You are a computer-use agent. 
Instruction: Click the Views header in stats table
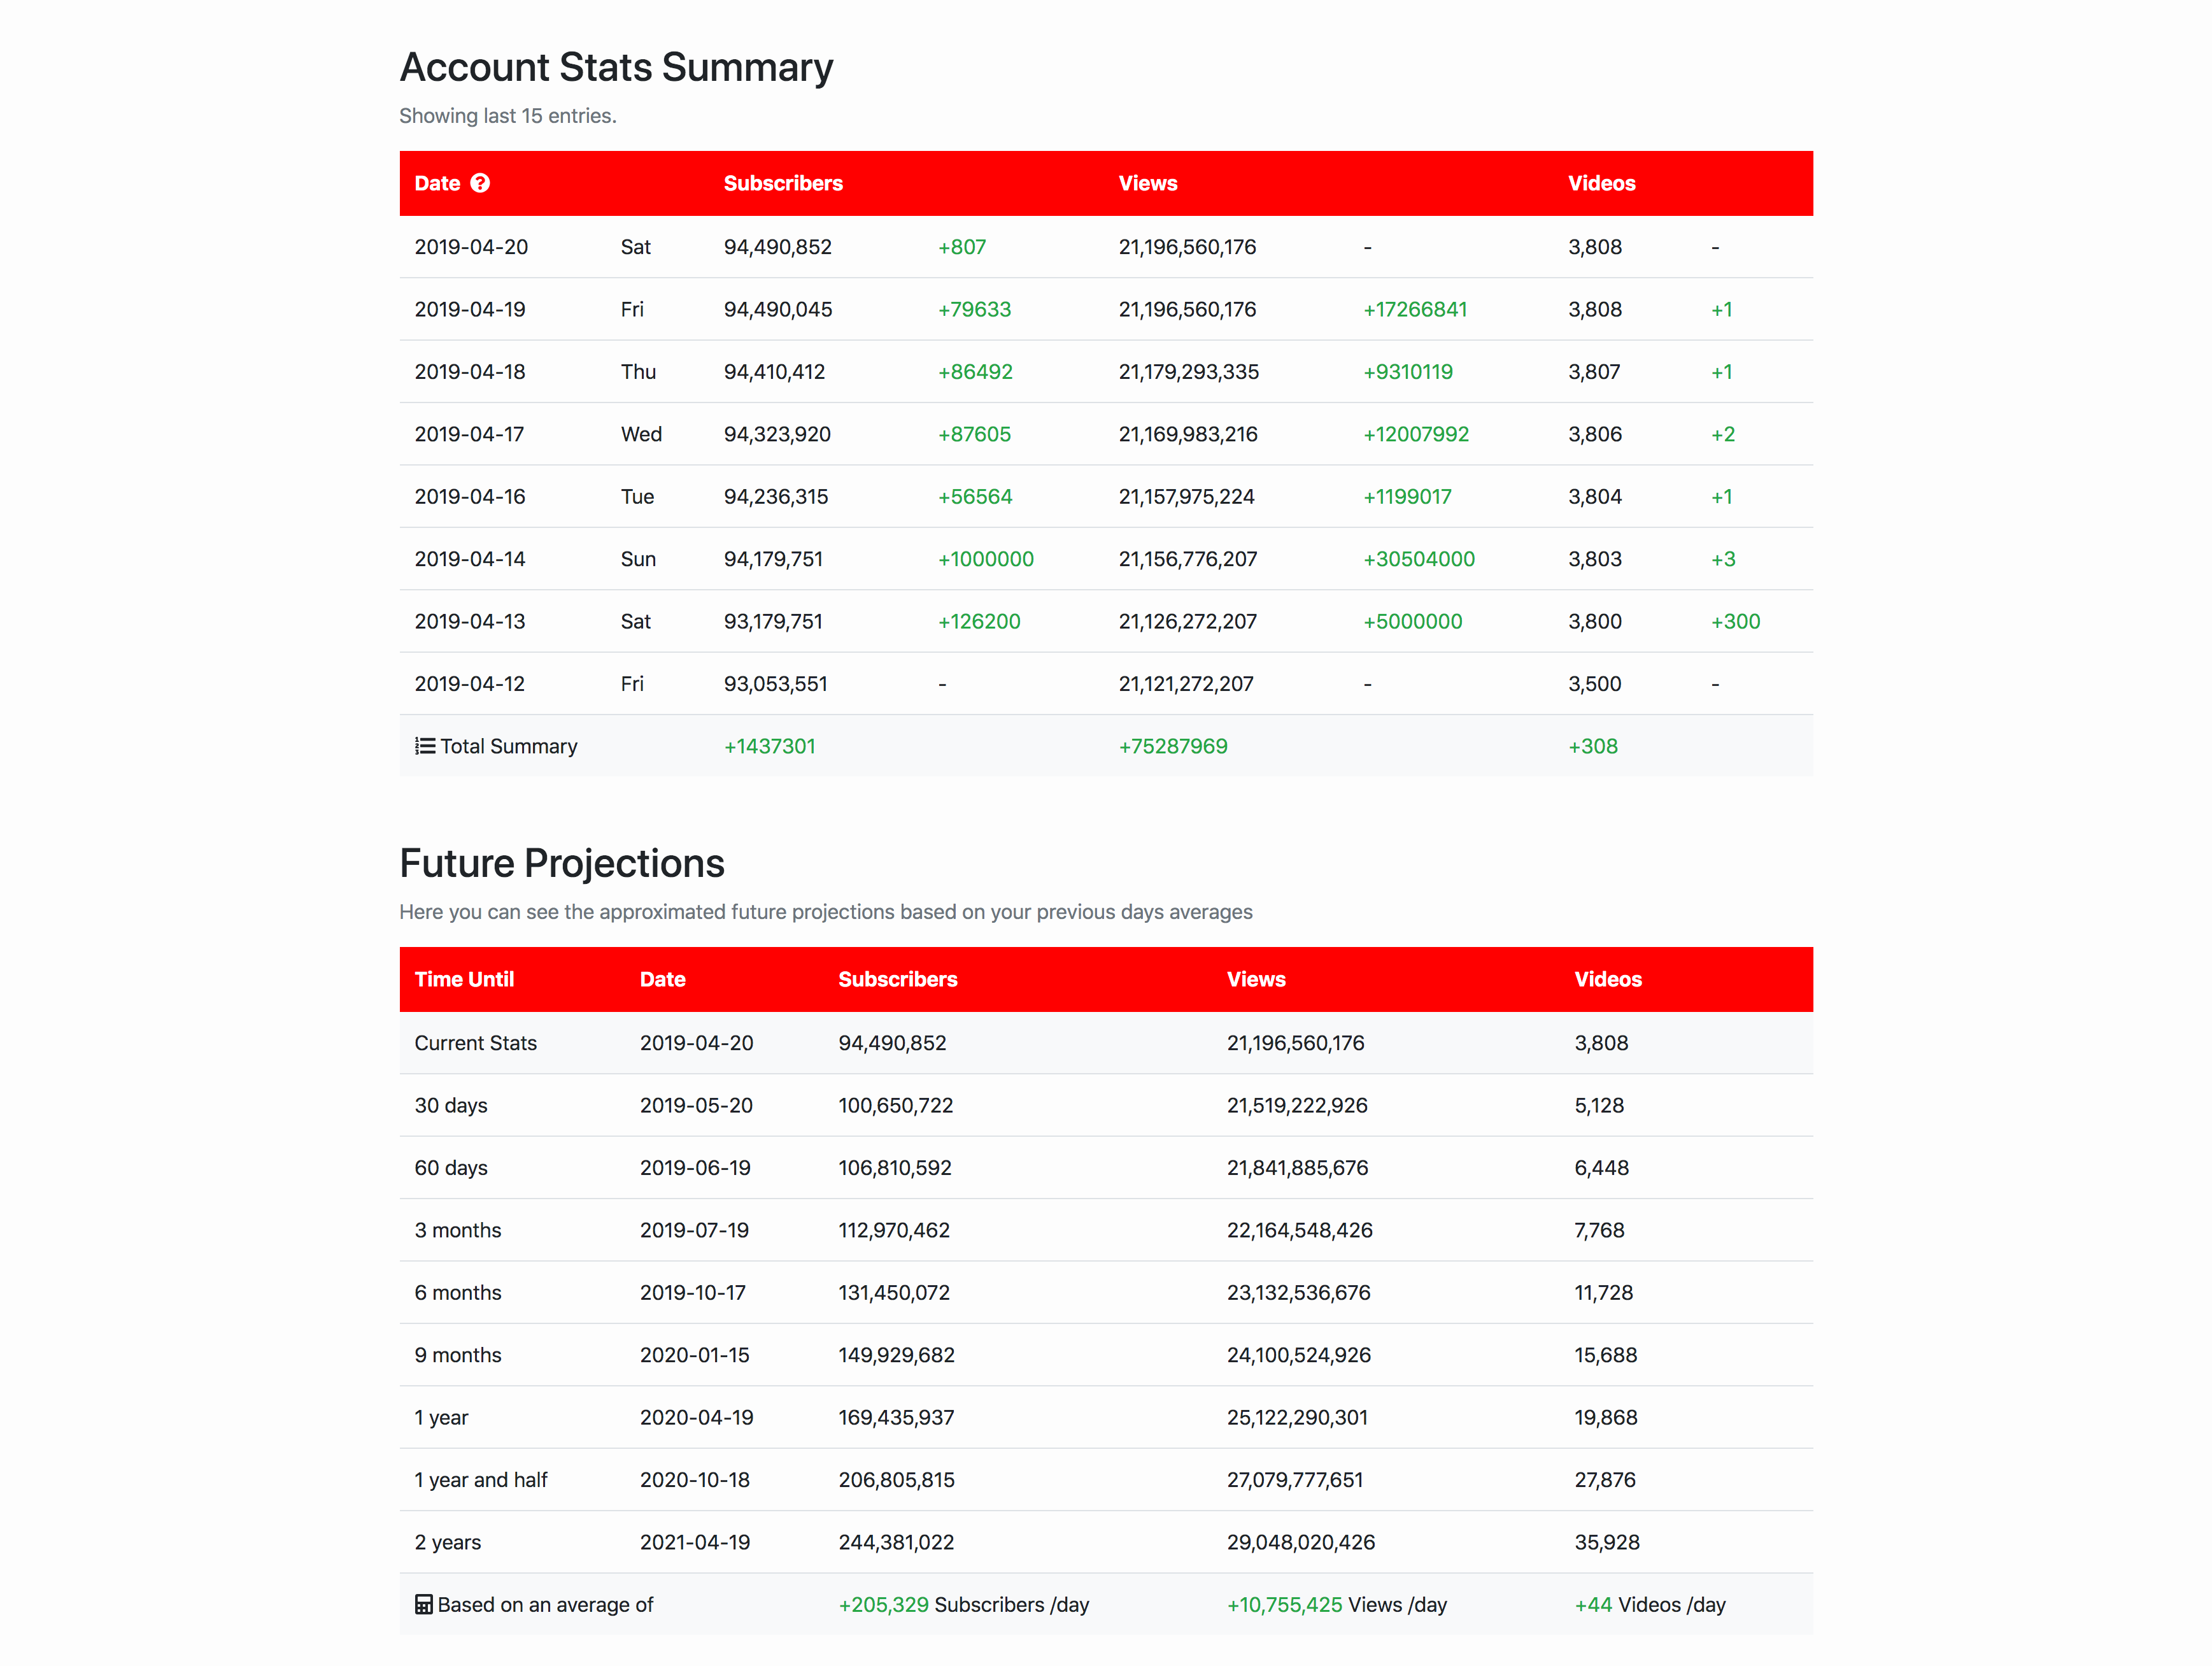point(1147,183)
